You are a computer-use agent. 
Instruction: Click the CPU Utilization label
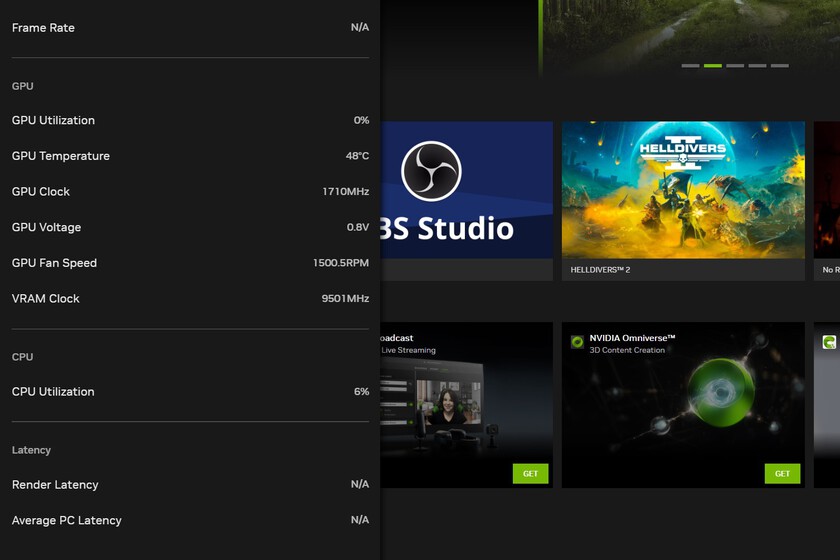click(x=53, y=392)
